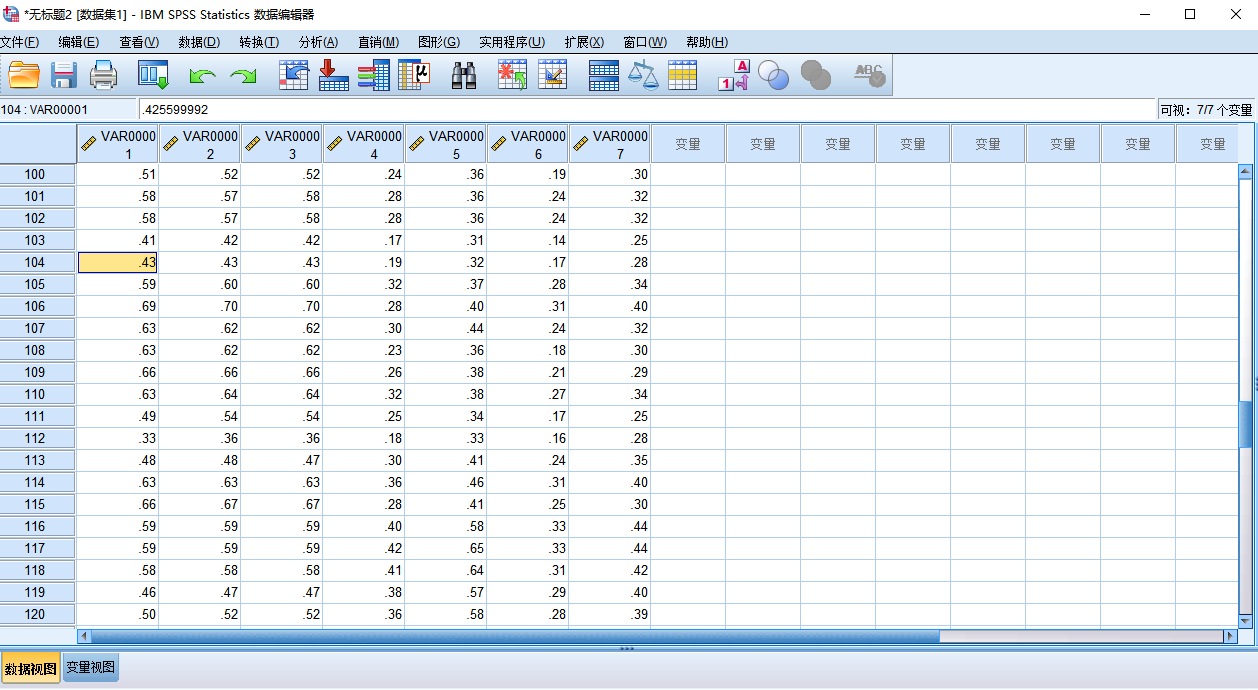Viewport: 1258px width, 690px height.
Task: Open a data file
Action: click(24, 74)
